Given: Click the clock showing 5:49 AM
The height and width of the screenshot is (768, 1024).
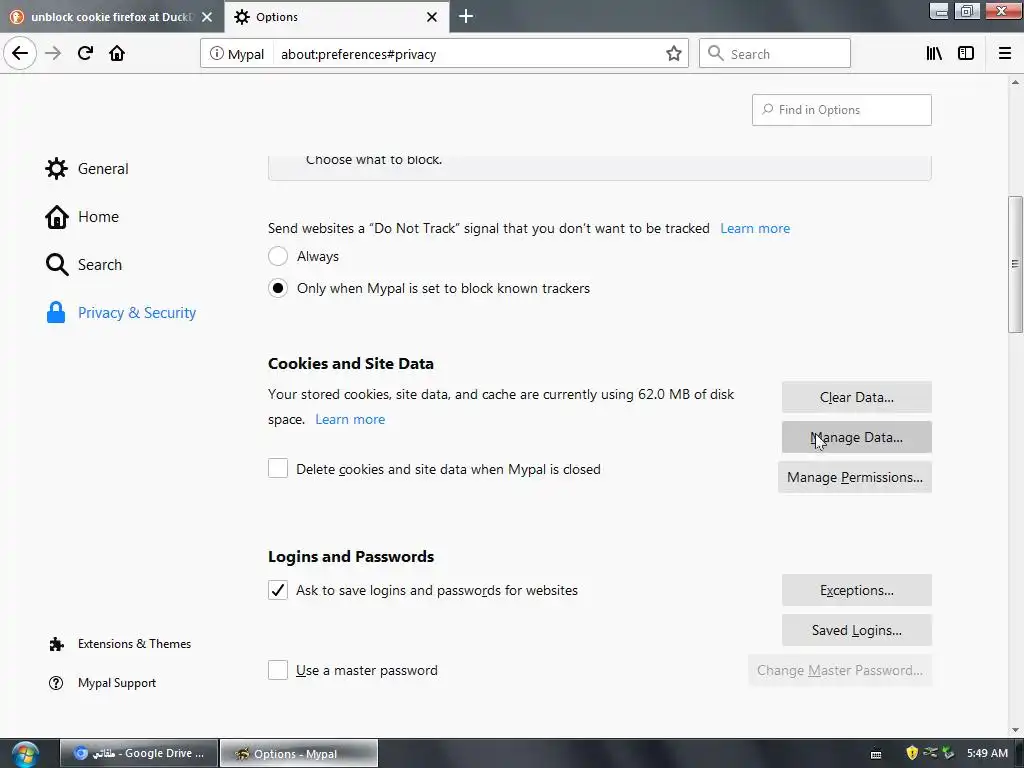Looking at the screenshot, I should pyautogui.click(x=987, y=753).
